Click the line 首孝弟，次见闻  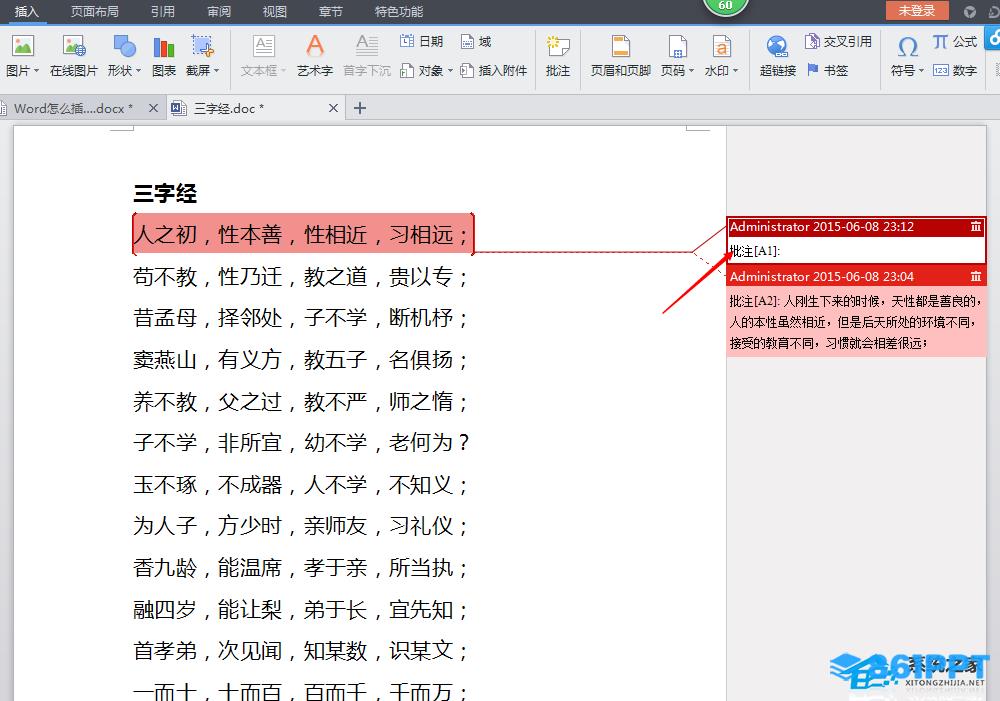click(x=301, y=651)
